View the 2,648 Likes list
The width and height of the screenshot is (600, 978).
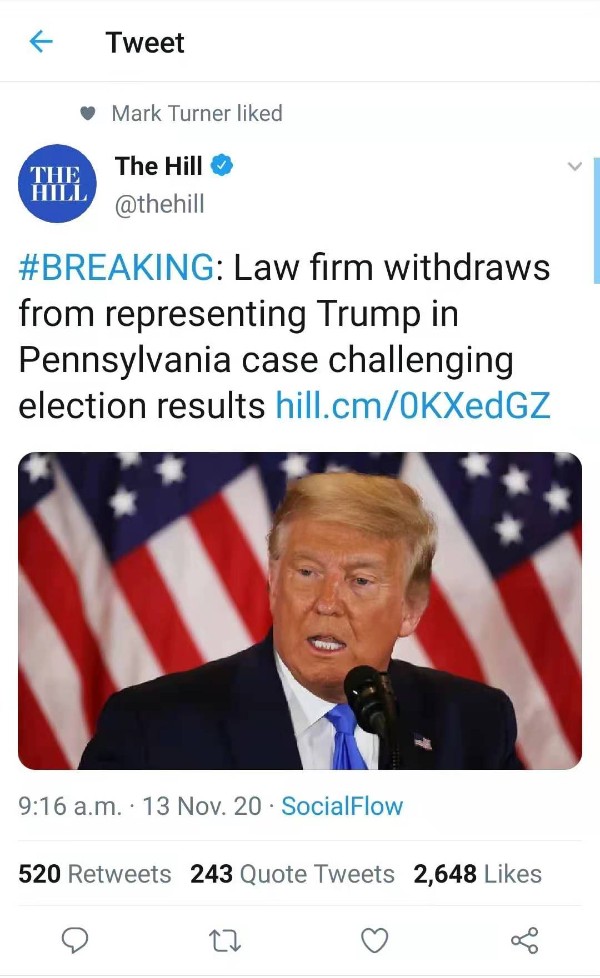click(477, 874)
